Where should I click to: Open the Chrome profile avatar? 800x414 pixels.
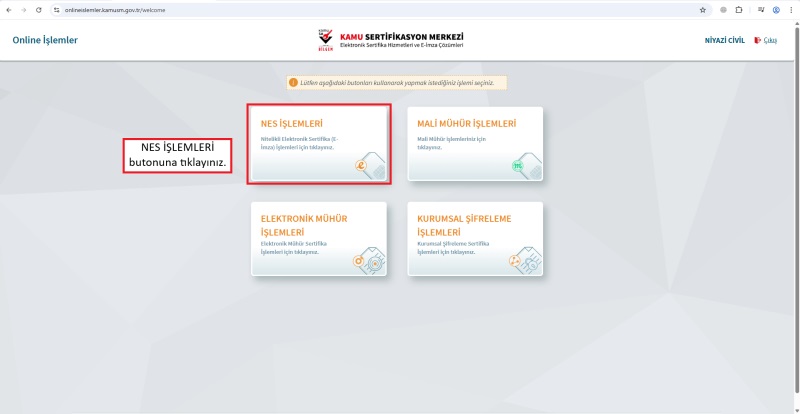point(775,9)
